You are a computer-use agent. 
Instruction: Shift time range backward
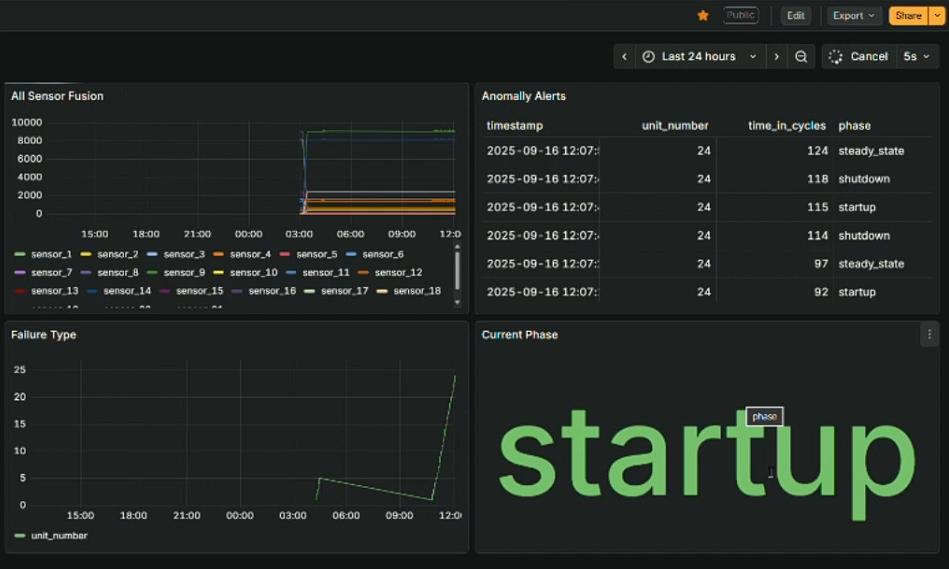pyautogui.click(x=624, y=56)
